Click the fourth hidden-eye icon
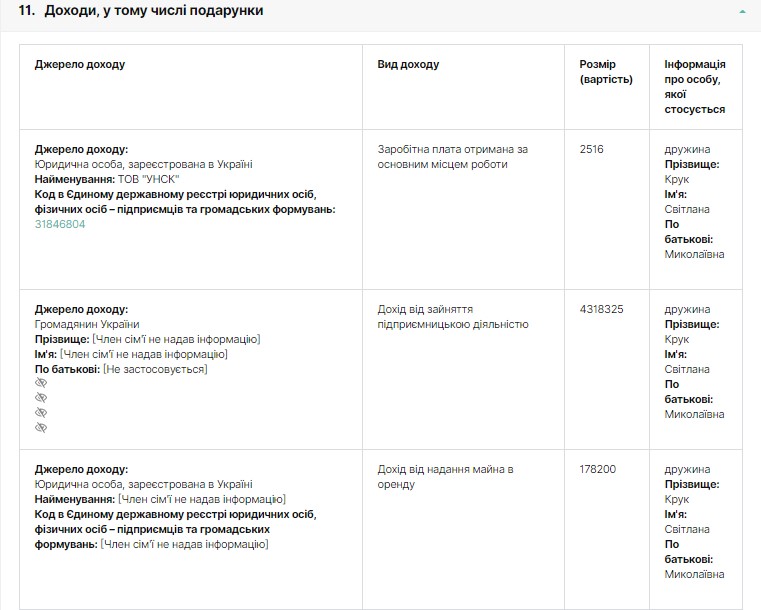761x610 pixels. [x=41, y=428]
